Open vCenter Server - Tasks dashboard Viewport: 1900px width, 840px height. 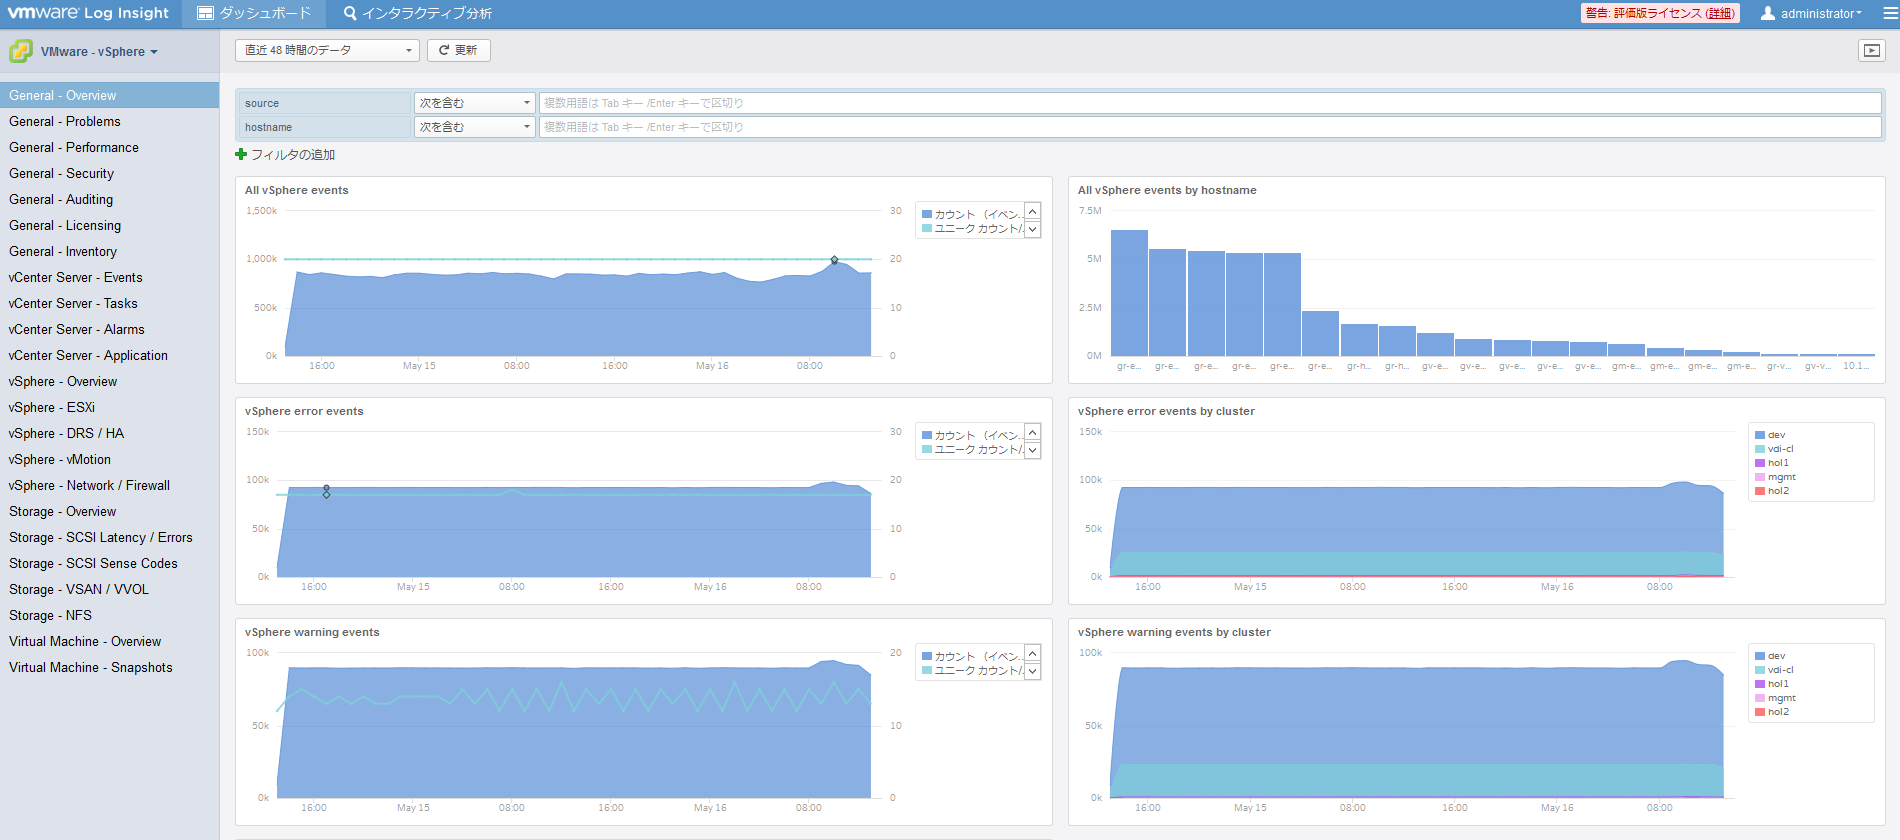pyautogui.click(x=110, y=303)
